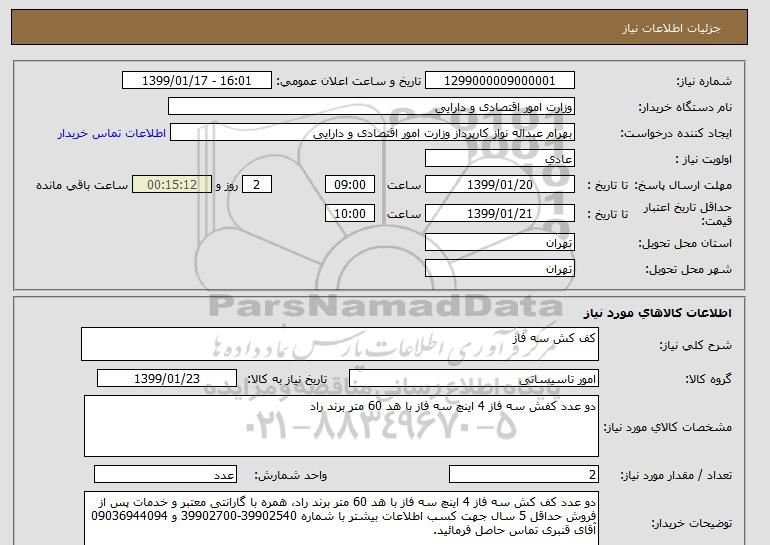Click the response deadline date field 1399/01/20
This screenshot has height=545, width=770.
[499, 185]
